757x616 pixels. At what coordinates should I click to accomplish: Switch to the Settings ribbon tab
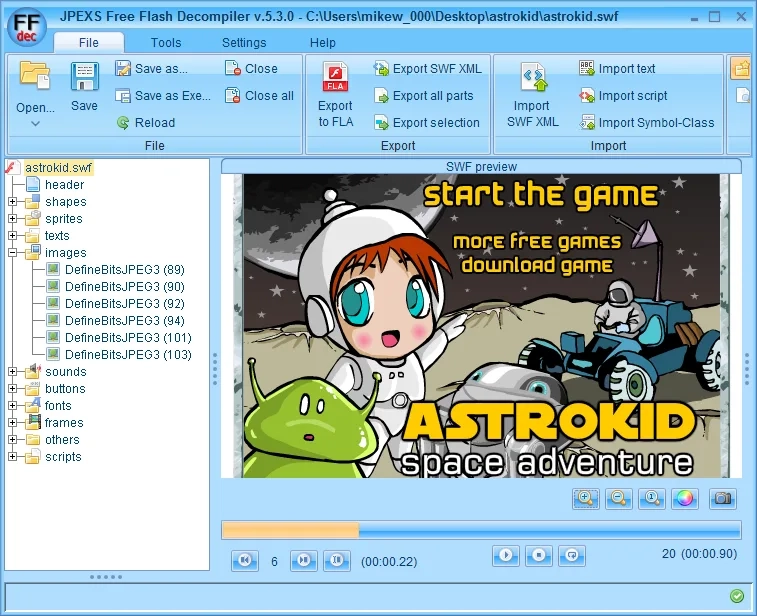point(244,42)
